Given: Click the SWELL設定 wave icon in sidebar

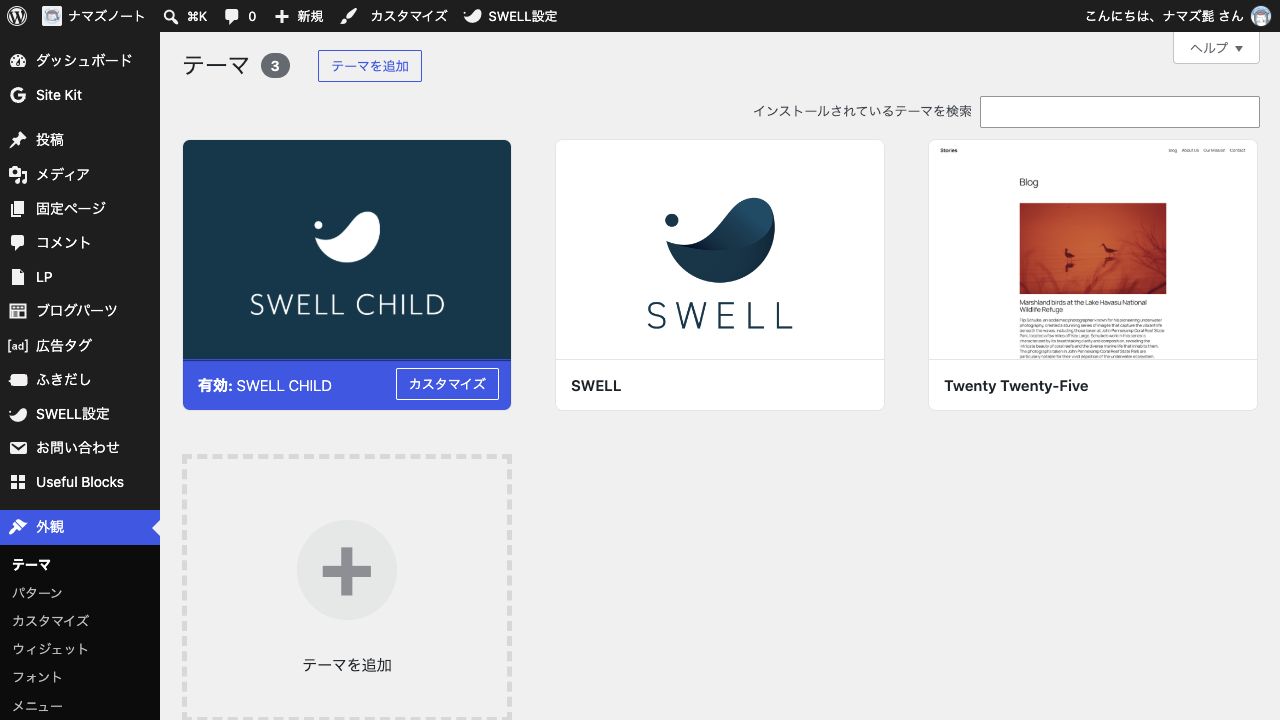Looking at the screenshot, I should pyautogui.click(x=18, y=414).
